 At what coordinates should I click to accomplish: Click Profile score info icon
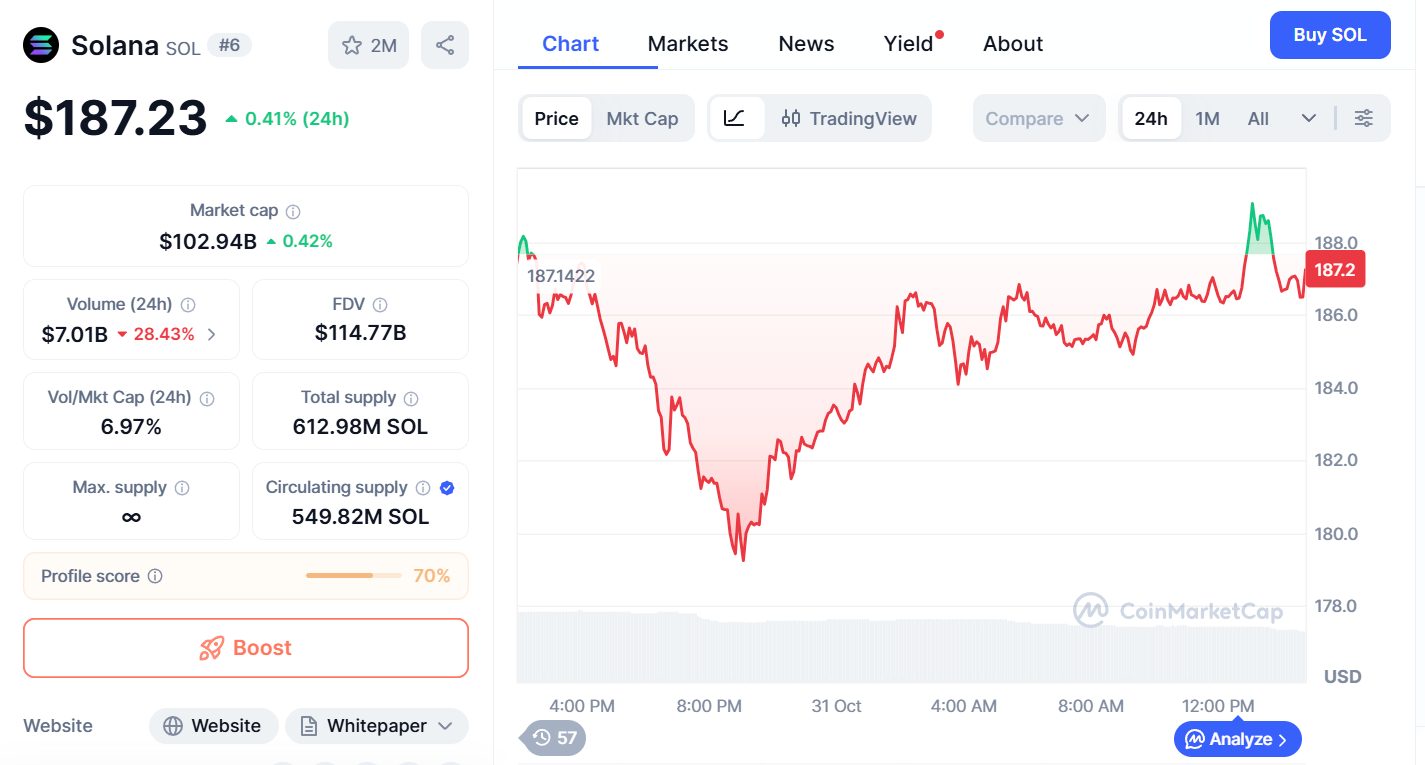(x=155, y=576)
